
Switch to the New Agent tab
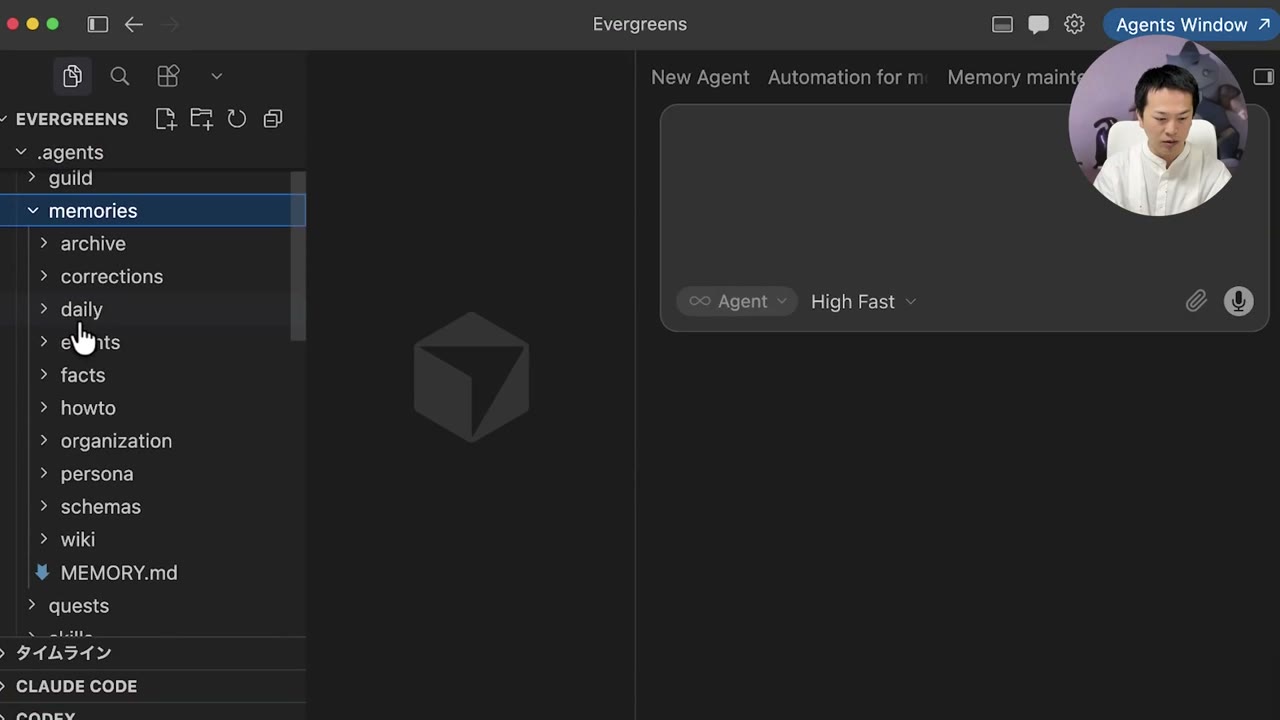click(x=700, y=77)
